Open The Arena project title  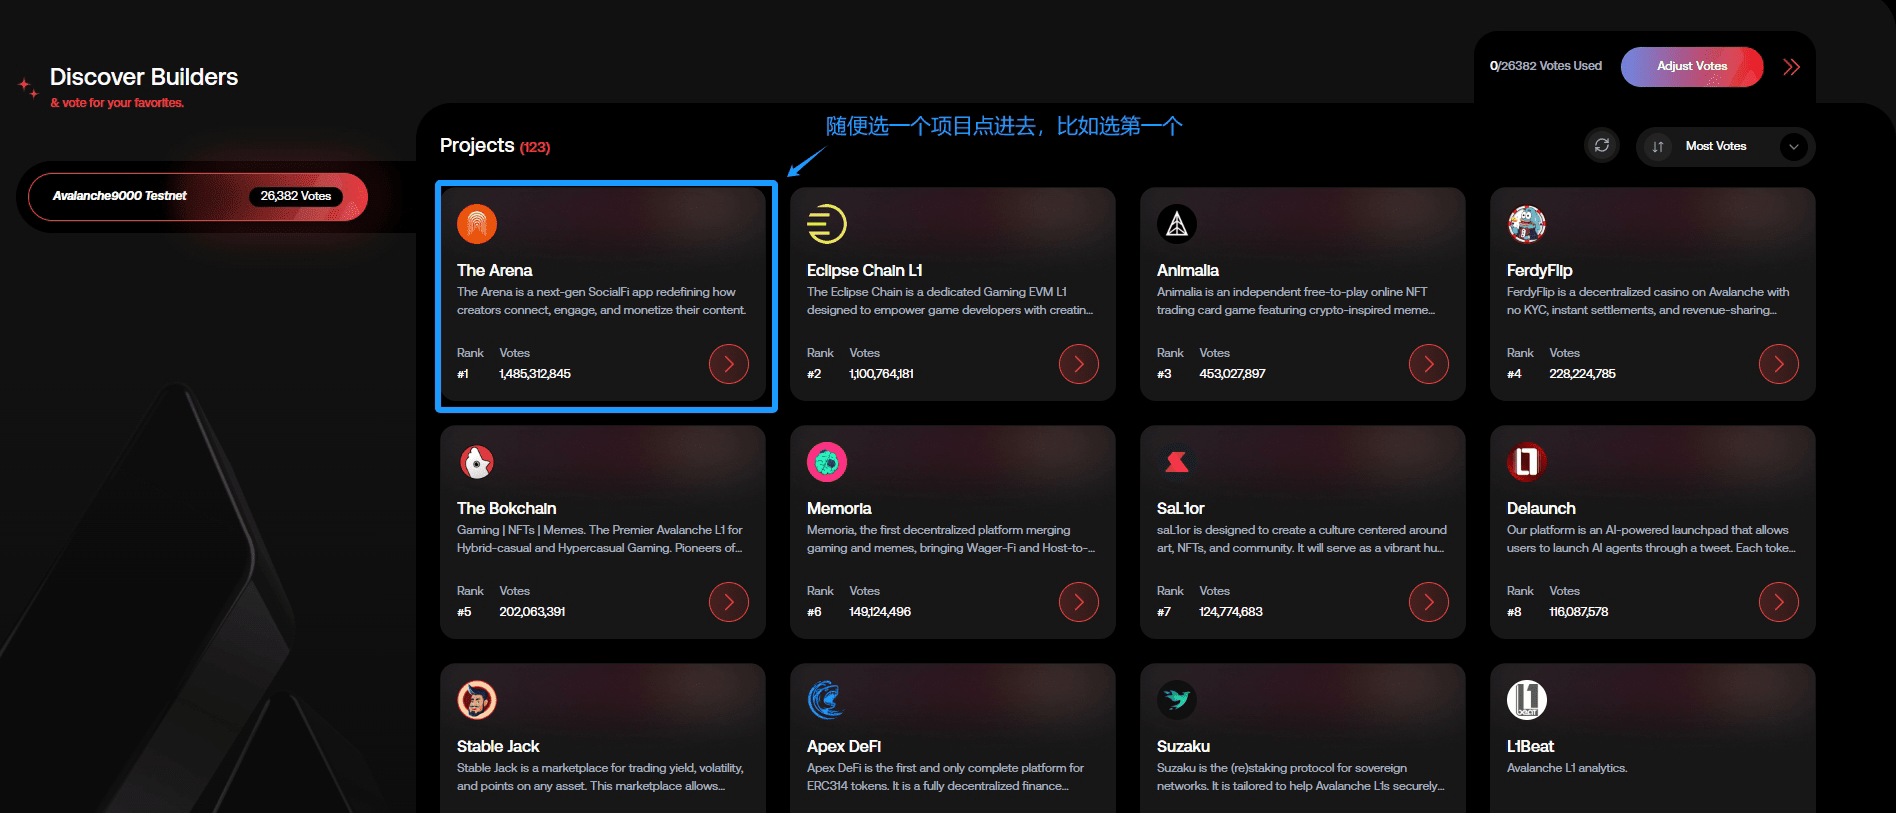494,270
